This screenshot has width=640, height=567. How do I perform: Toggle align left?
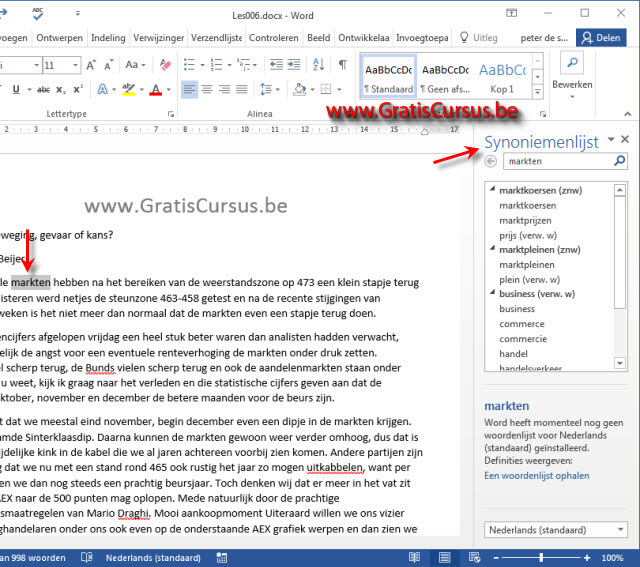(189, 89)
